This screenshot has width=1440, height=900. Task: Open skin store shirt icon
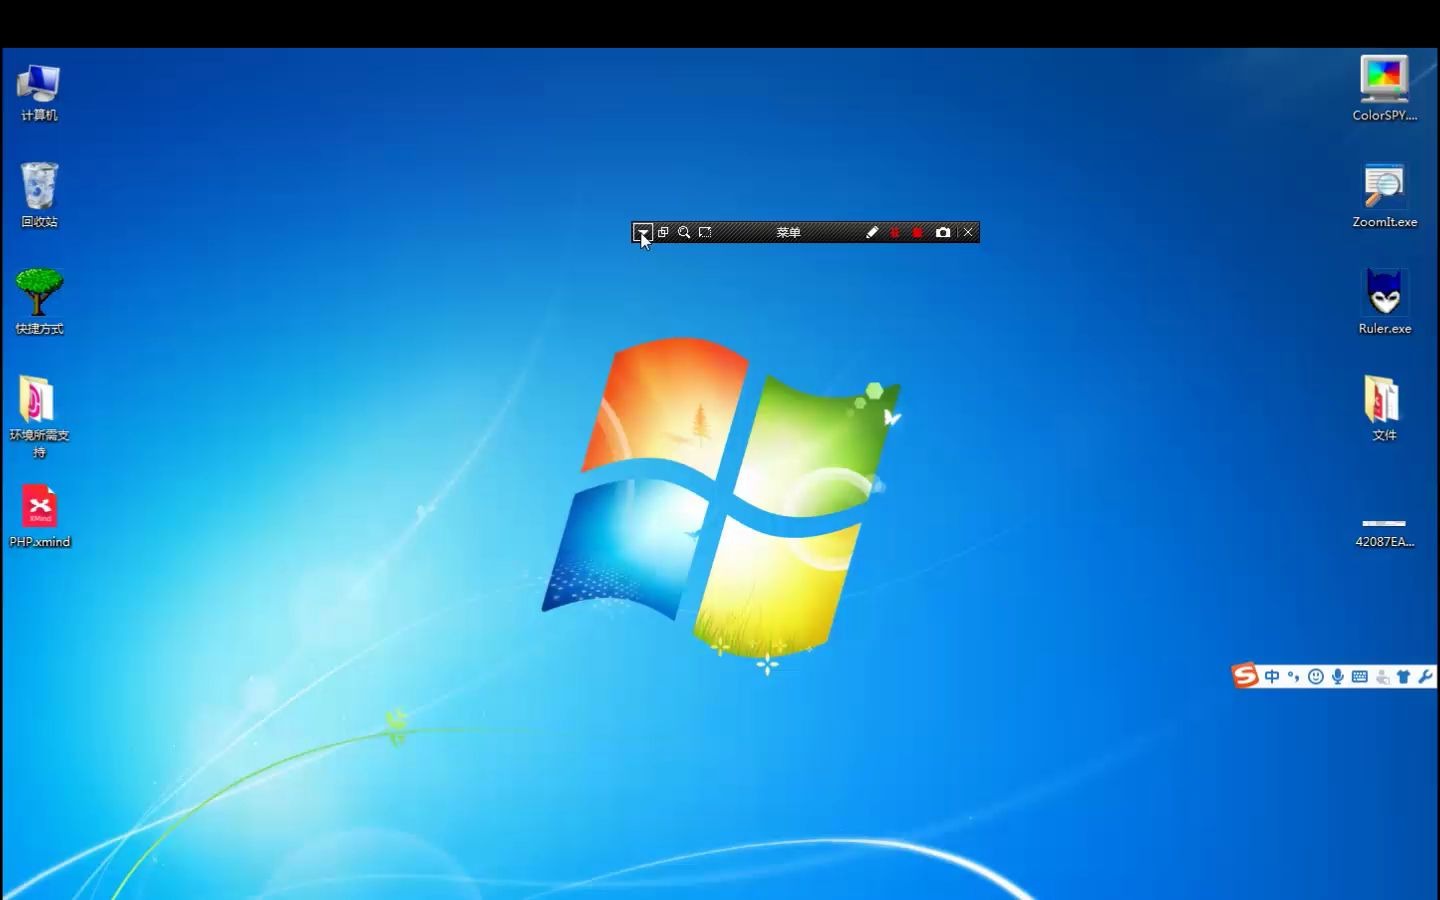tap(1404, 677)
